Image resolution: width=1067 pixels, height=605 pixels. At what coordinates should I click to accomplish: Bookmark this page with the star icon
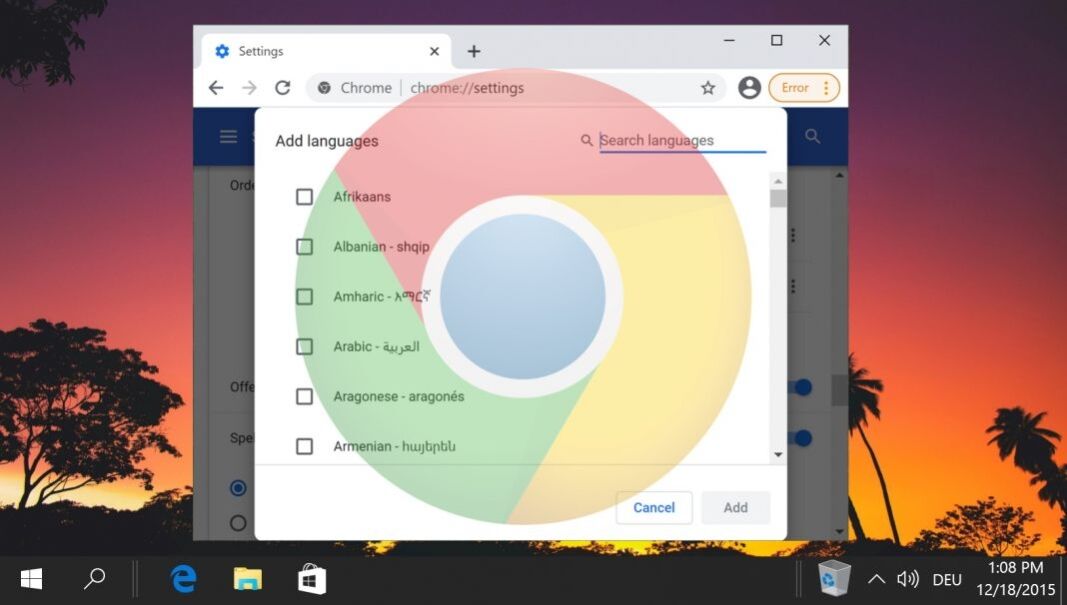pyautogui.click(x=708, y=88)
